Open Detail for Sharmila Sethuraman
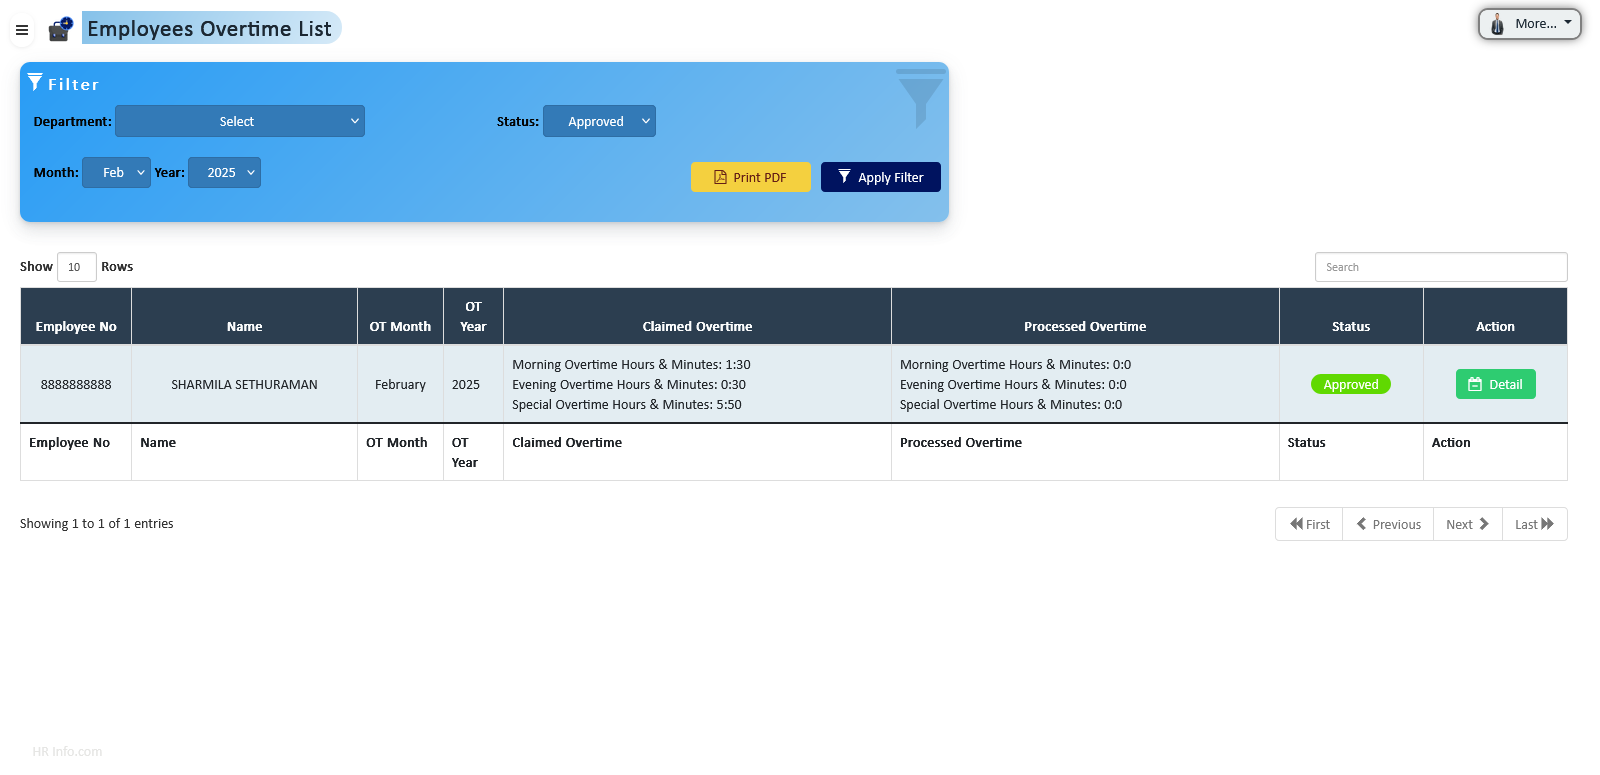This screenshot has width=1600, height=775. (1495, 384)
